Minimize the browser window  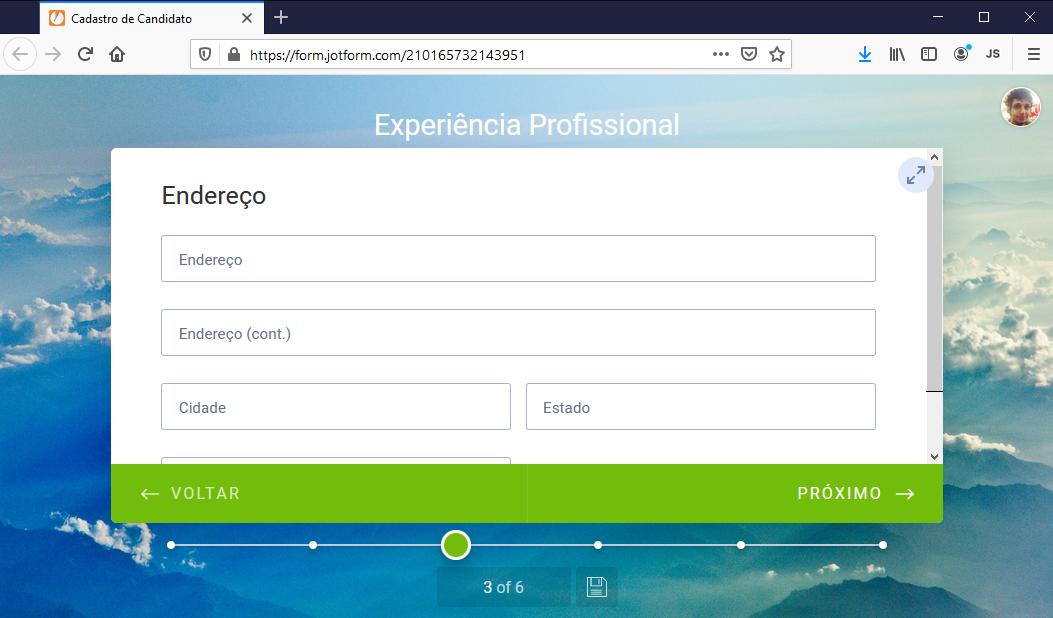[x=938, y=17]
